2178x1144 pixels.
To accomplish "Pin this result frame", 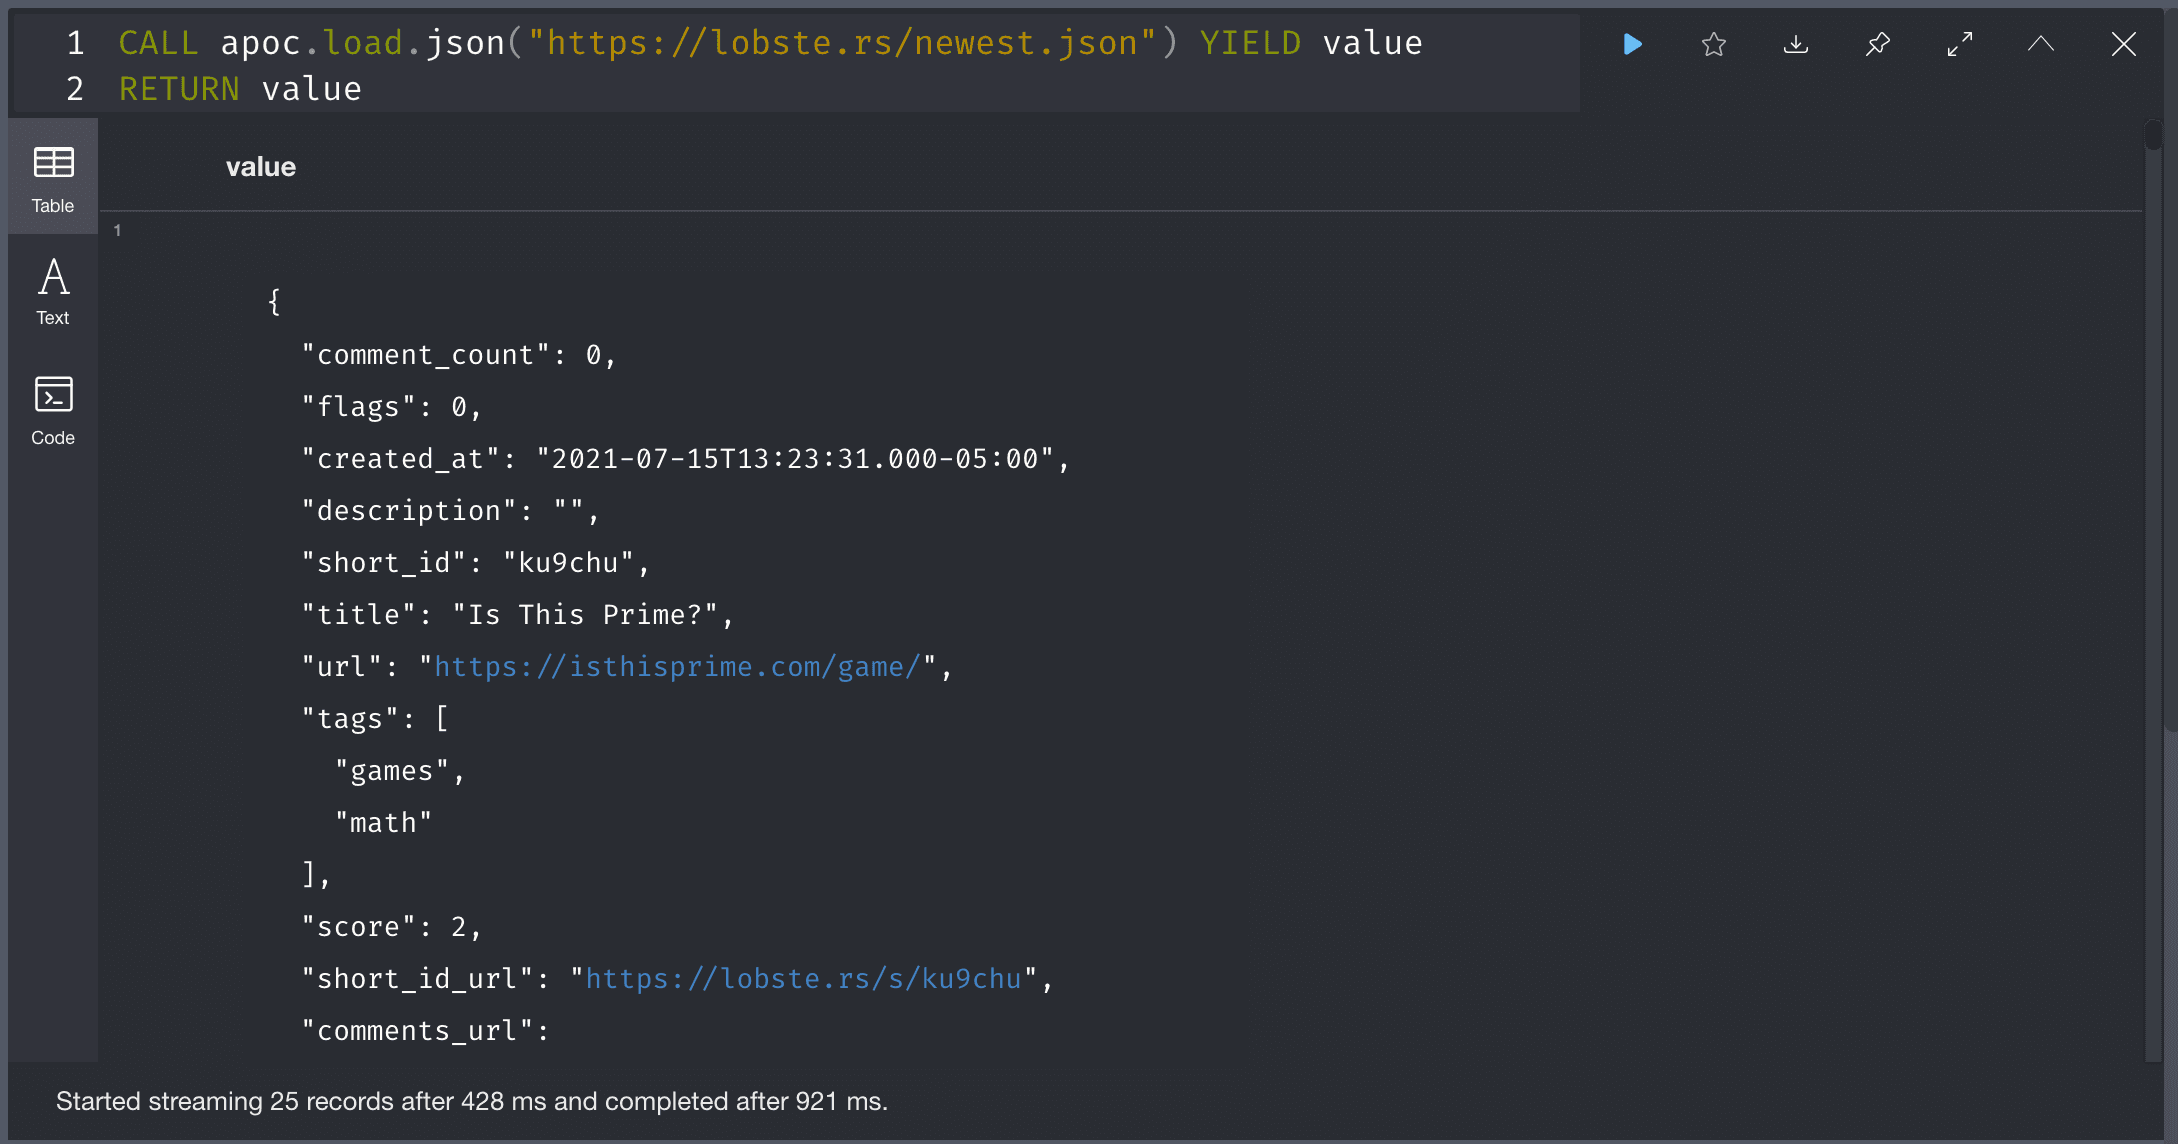I will [1878, 44].
